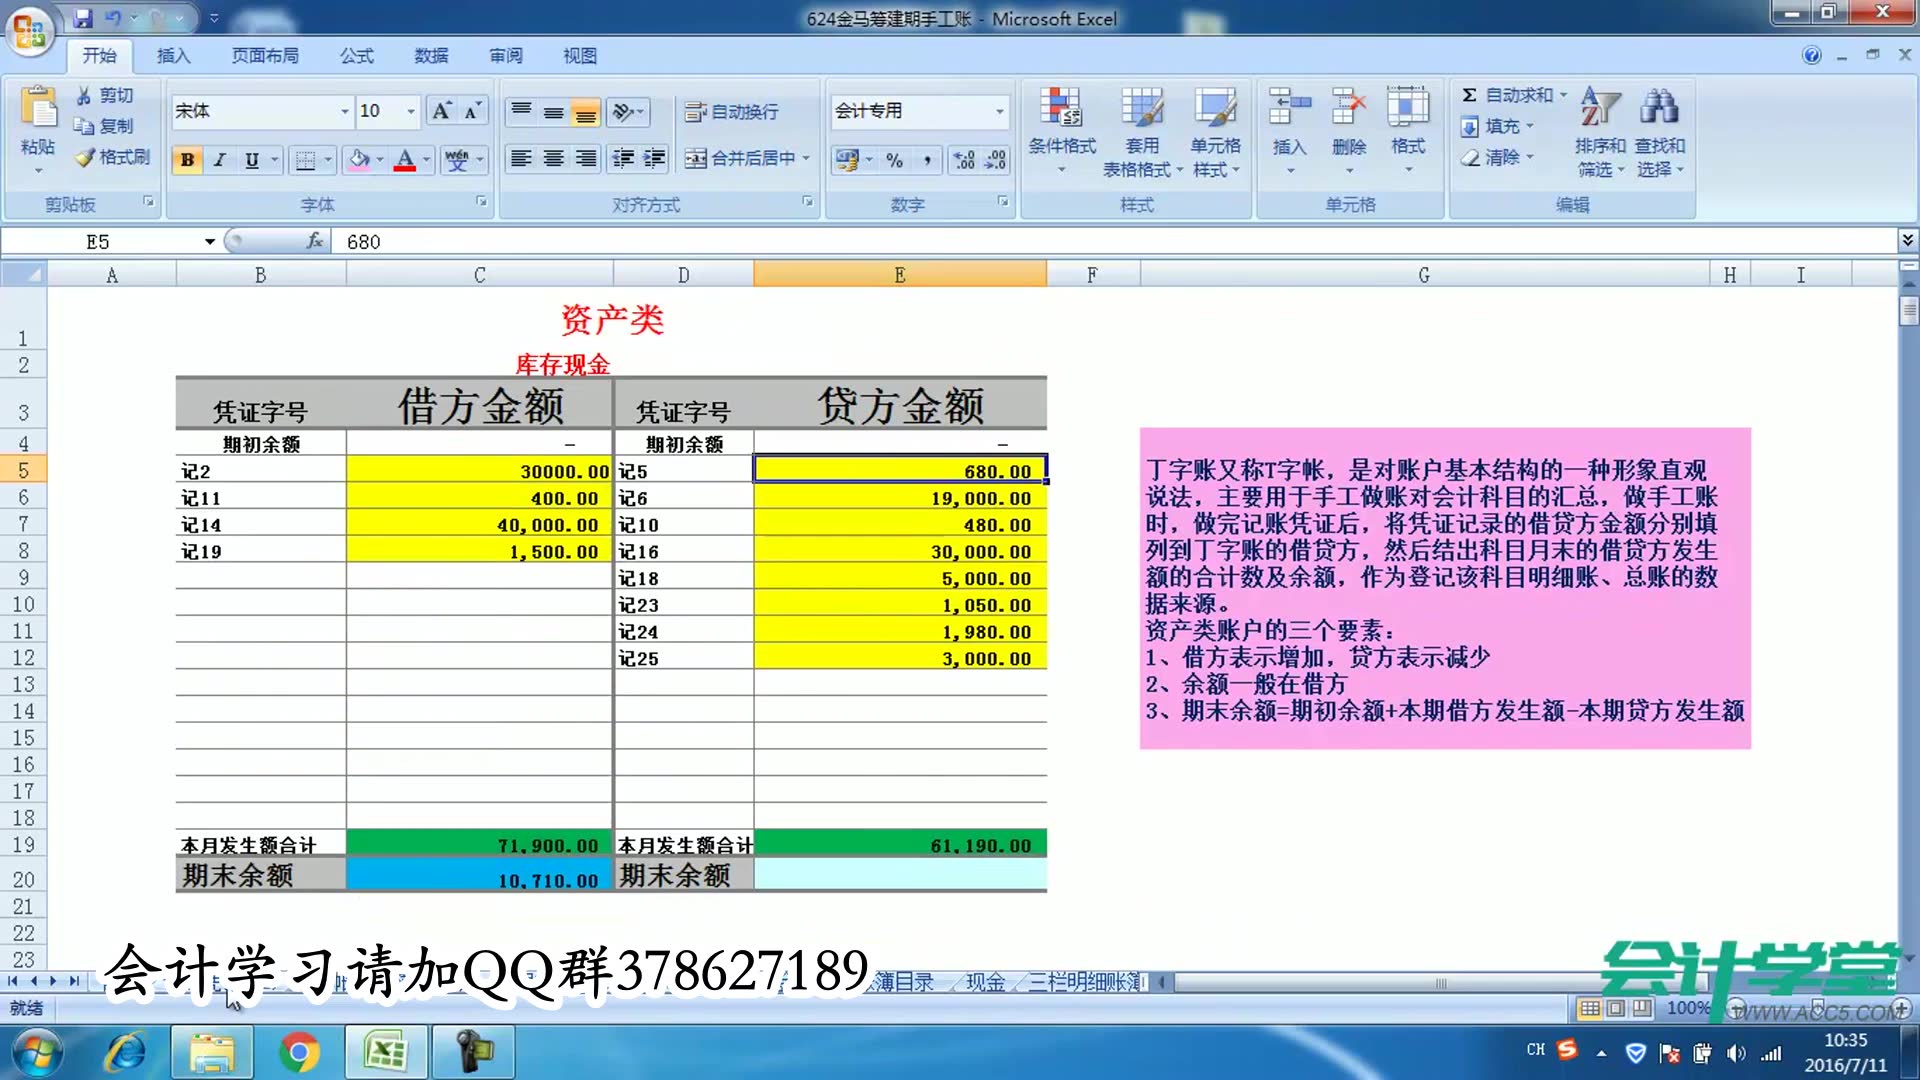This screenshot has width=1920, height=1080.
Task: Switch to the 插入 ribbon tab
Action: 172,55
